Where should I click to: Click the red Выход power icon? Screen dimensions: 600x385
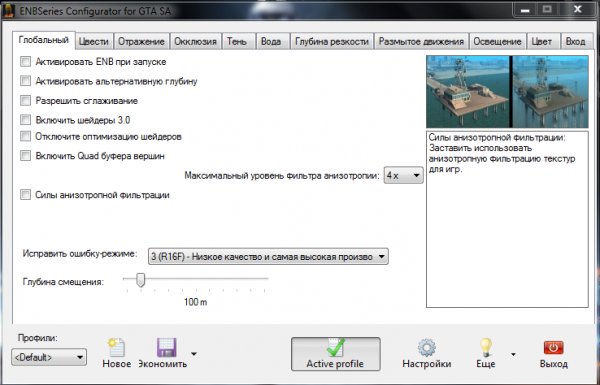(x=553, y=348)
